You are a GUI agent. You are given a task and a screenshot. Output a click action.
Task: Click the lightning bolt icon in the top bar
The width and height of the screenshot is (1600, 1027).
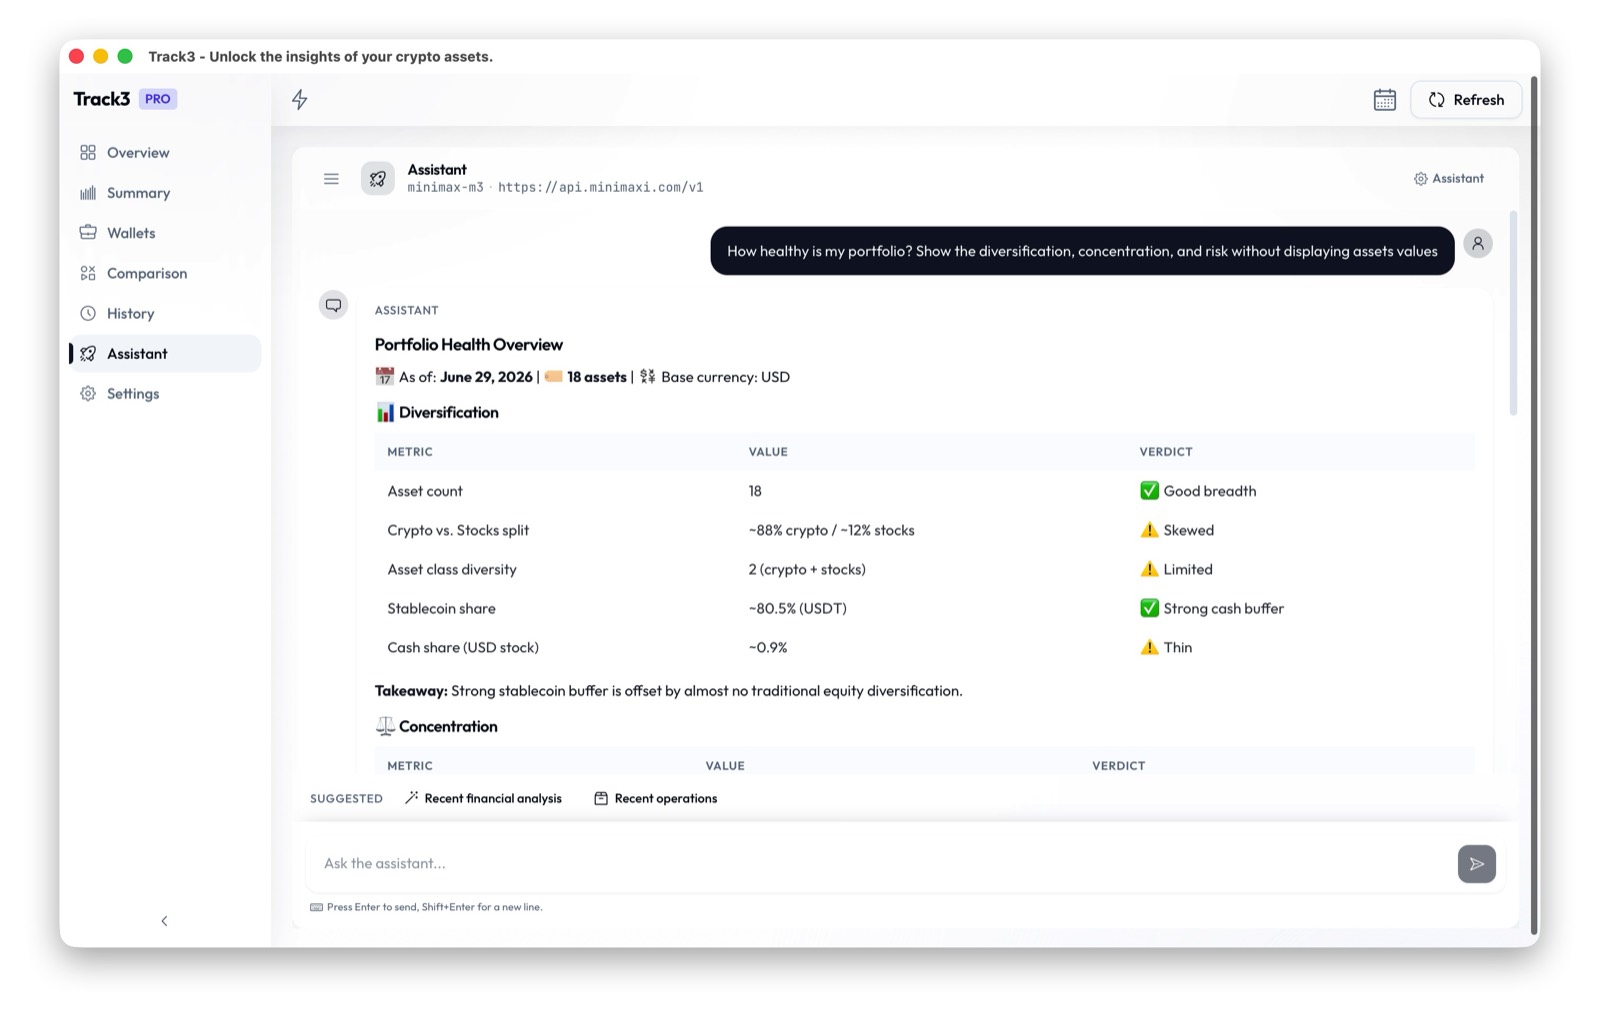pos(299,99)
